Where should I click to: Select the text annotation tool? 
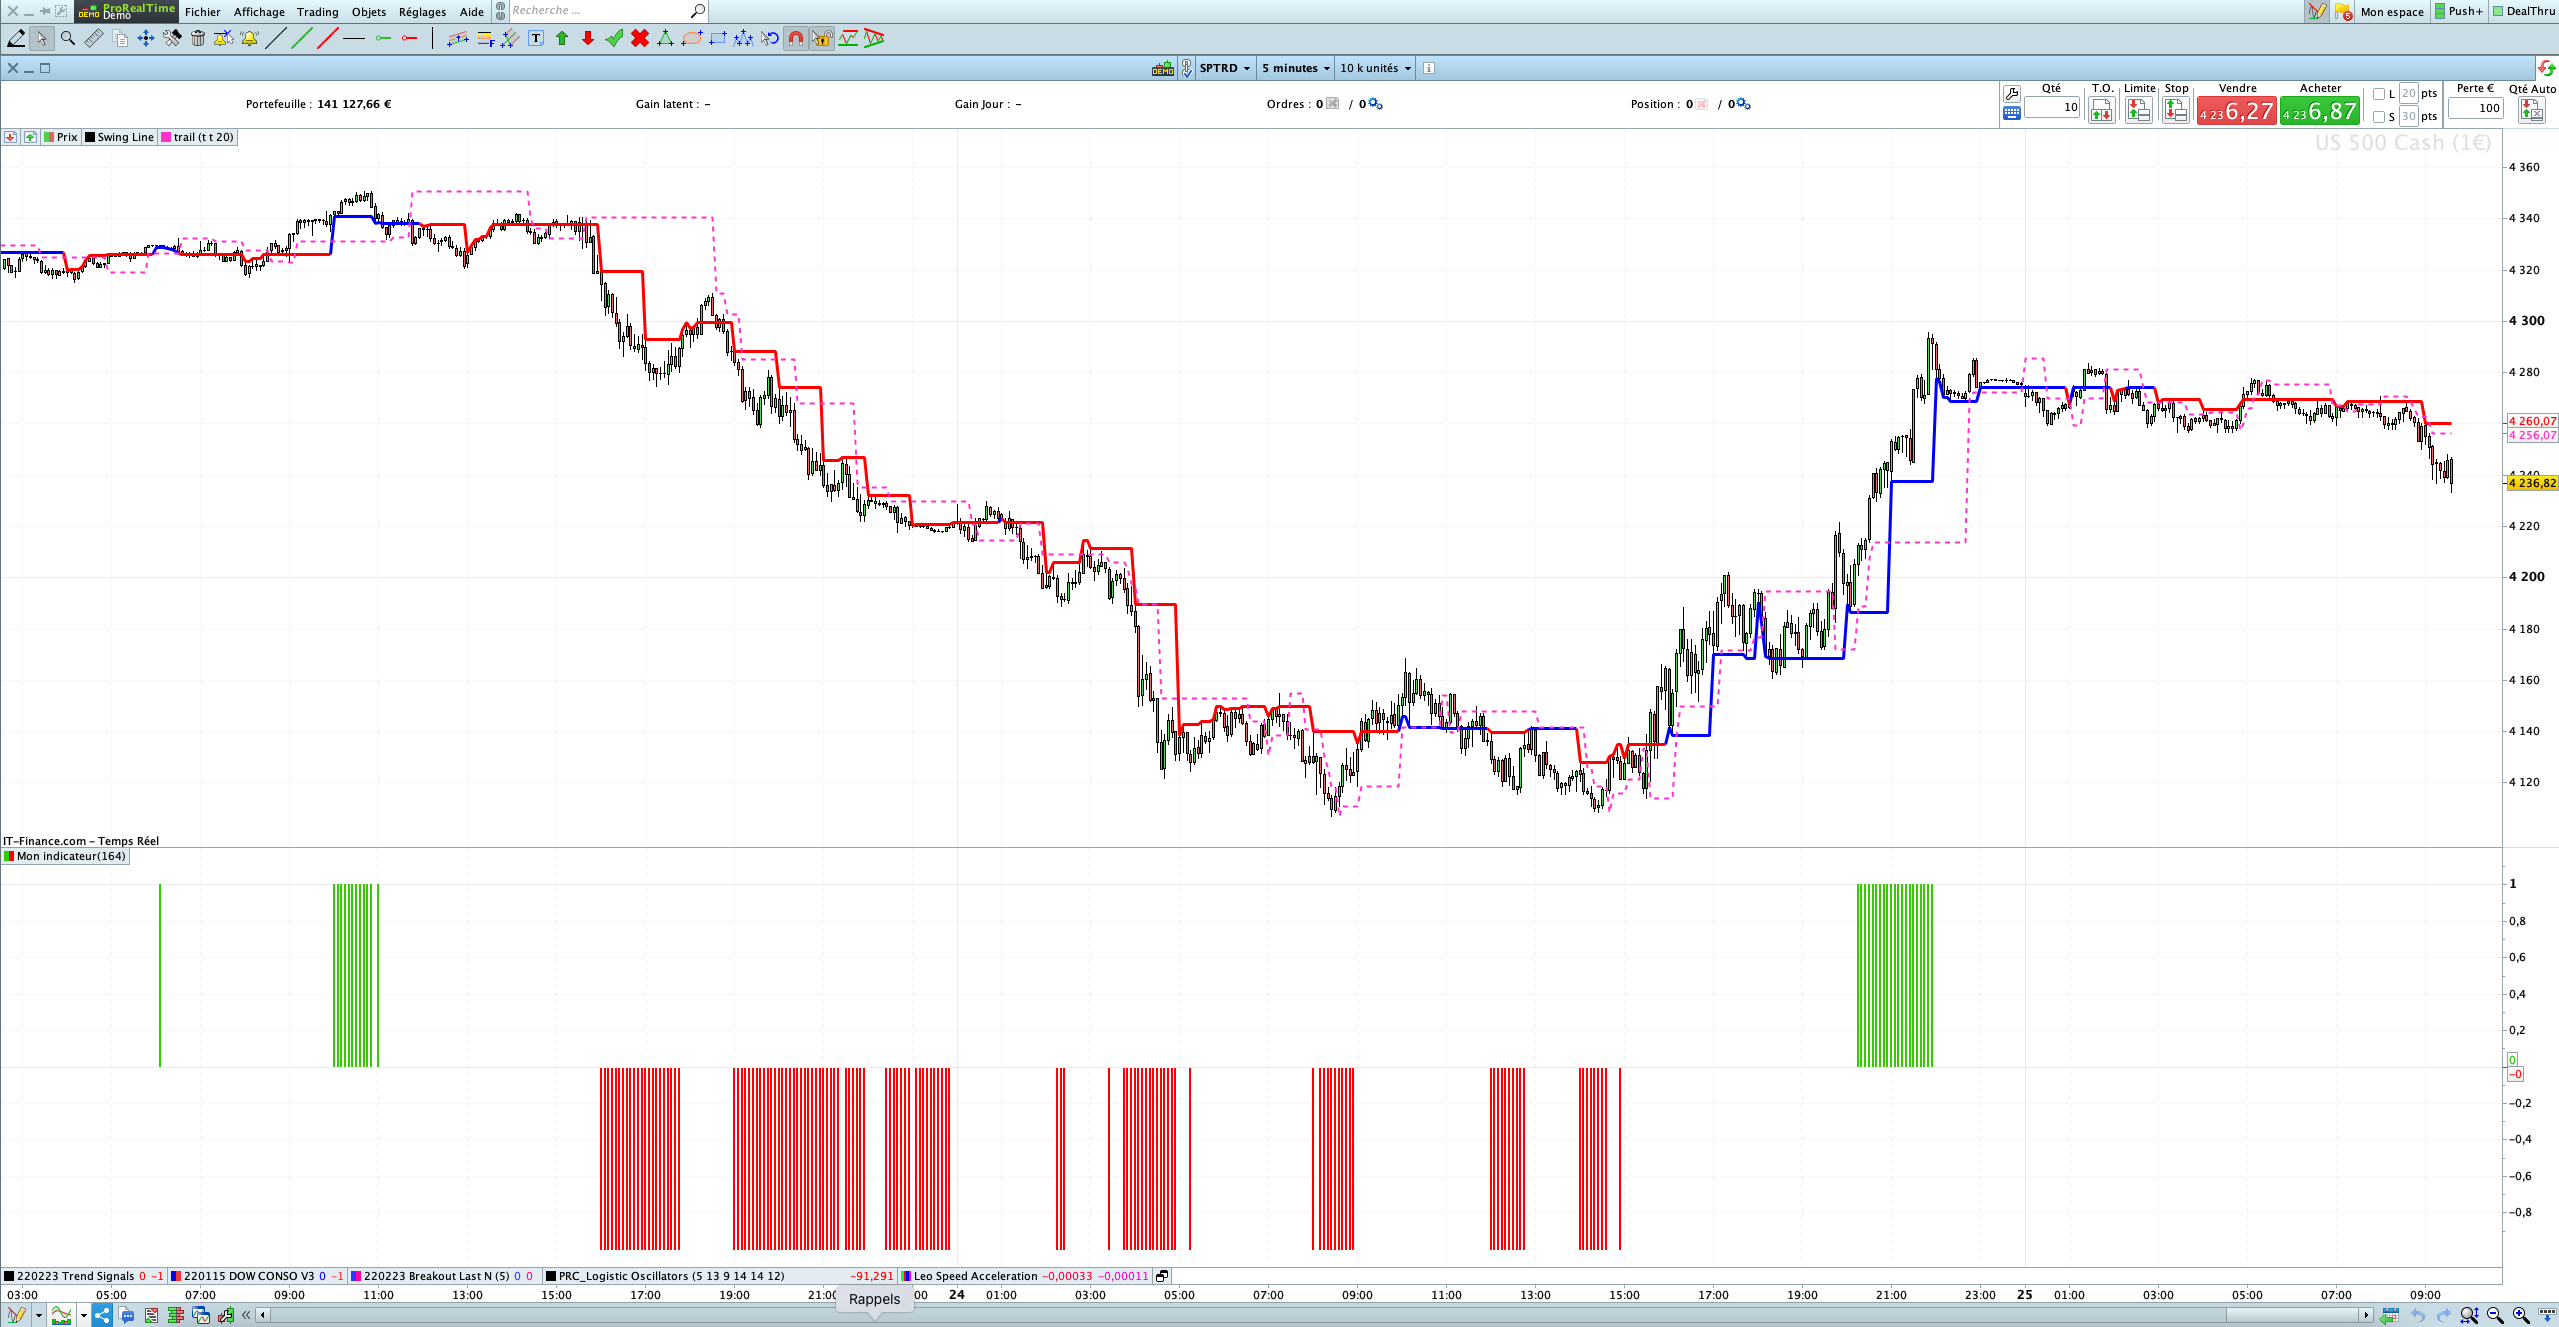(536, 38)
